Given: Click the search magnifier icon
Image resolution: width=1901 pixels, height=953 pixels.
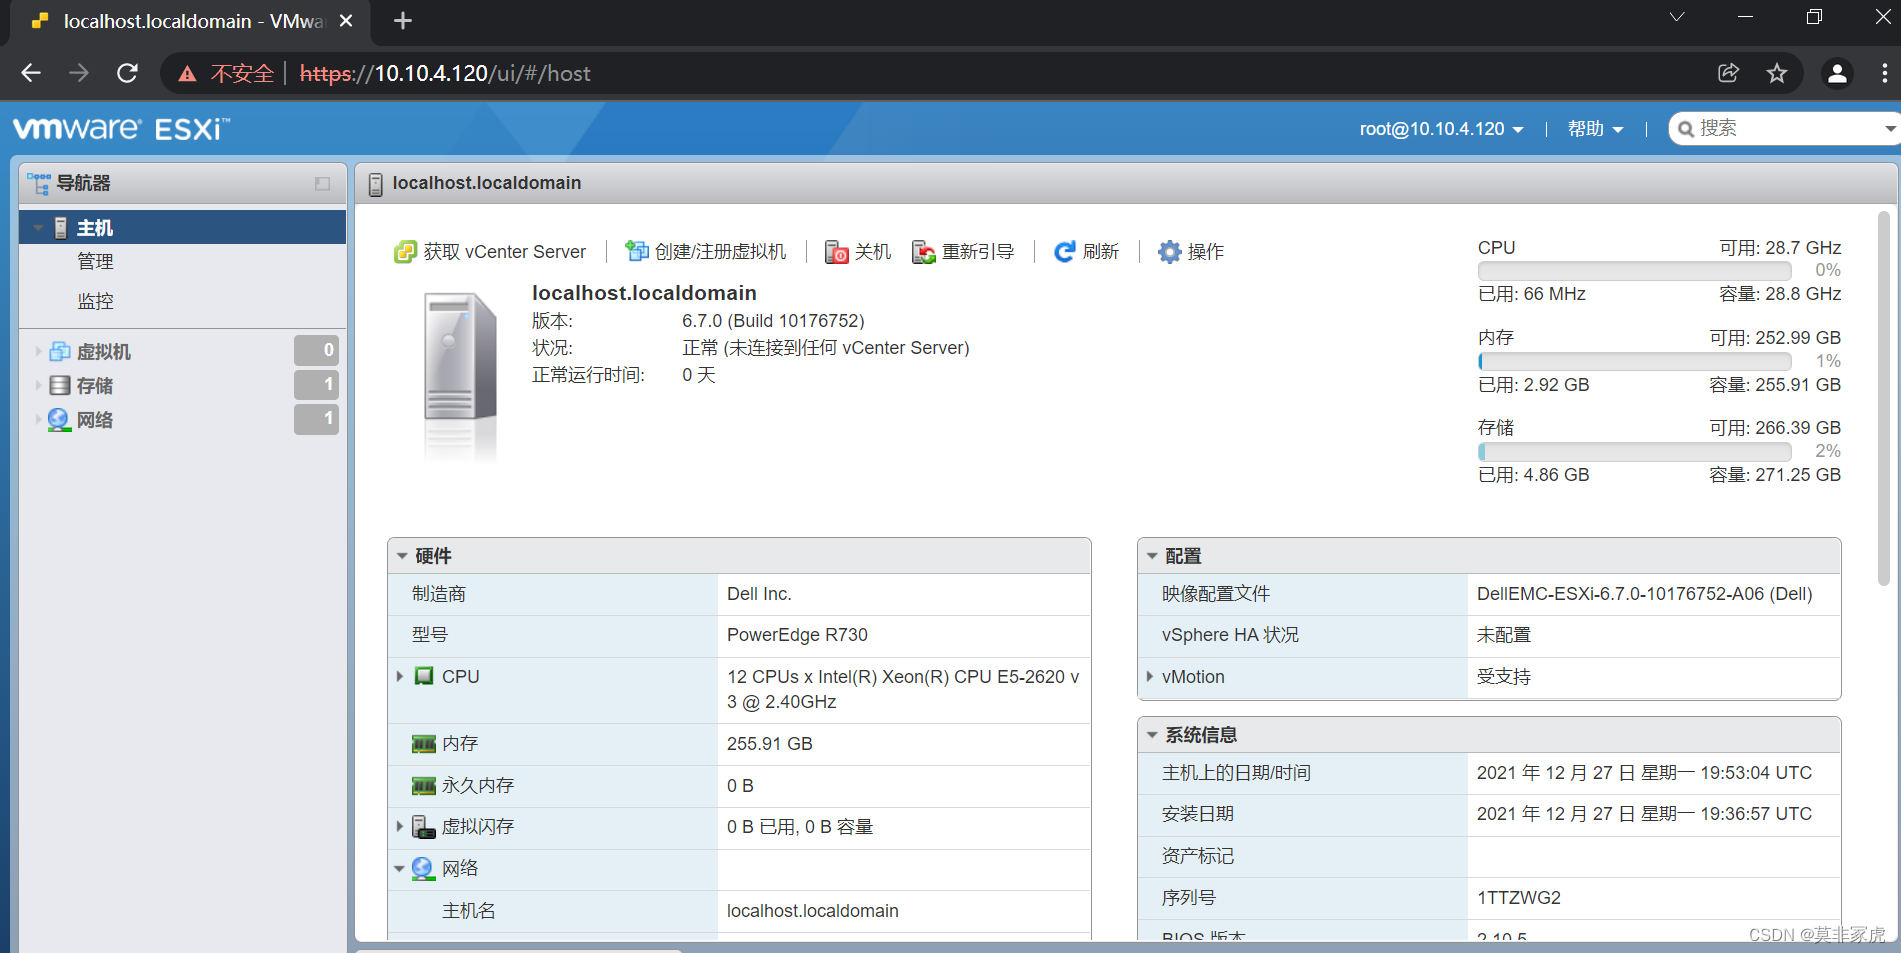Looking at the screenshot, I should (x=1686, y=129).
